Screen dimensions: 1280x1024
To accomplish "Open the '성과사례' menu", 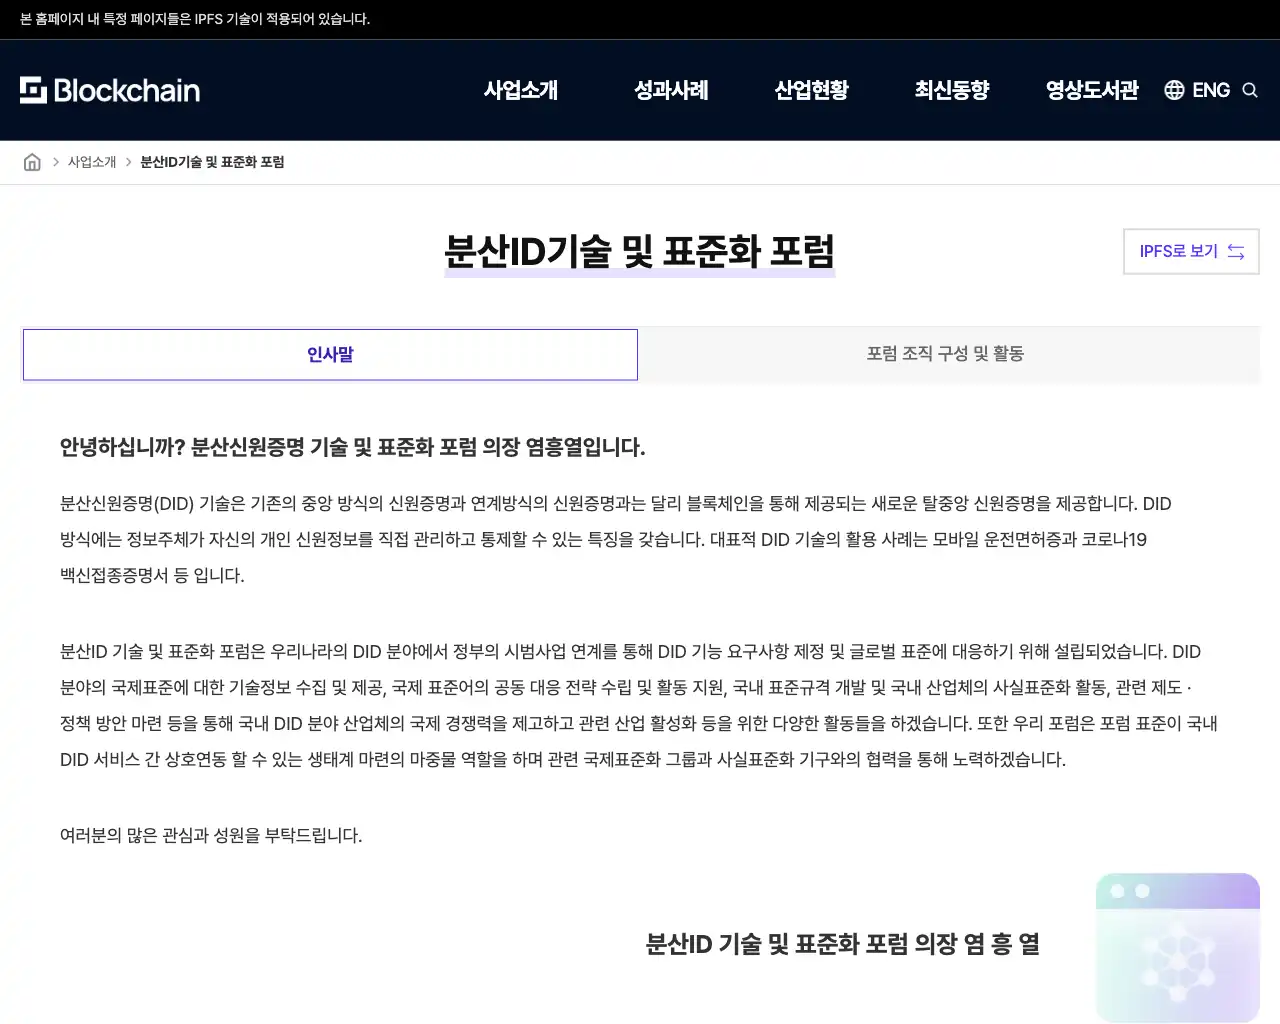I will (x=670, y=90).
